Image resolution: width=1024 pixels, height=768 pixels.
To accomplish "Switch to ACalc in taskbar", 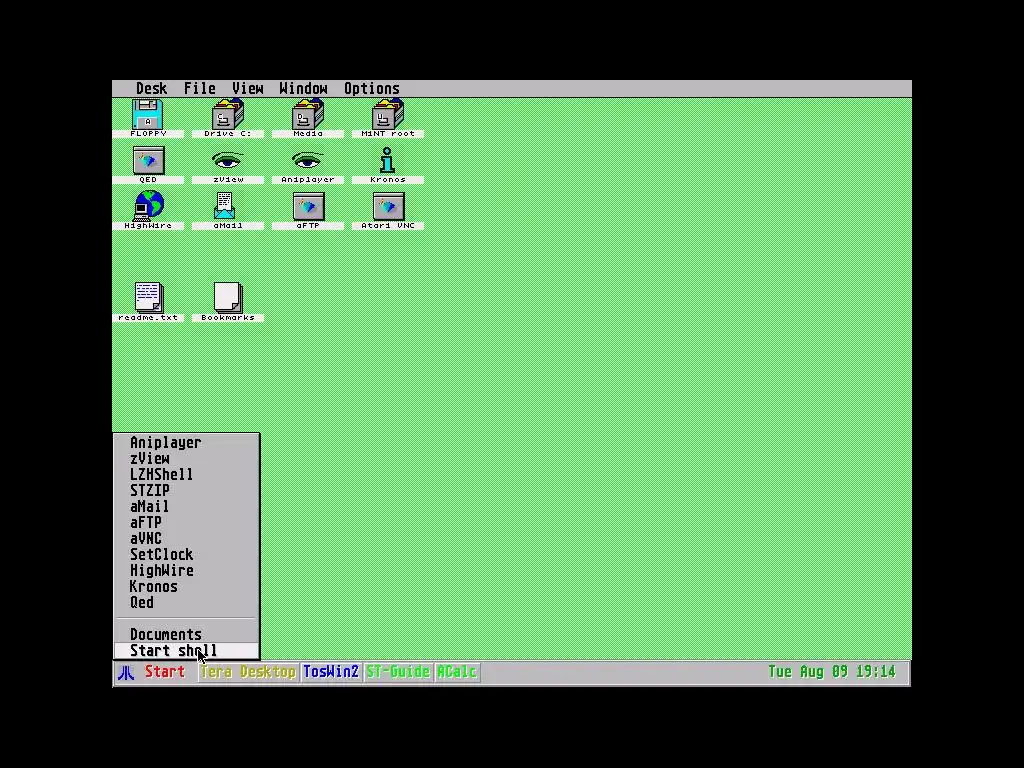I will [x=457, y=672].
